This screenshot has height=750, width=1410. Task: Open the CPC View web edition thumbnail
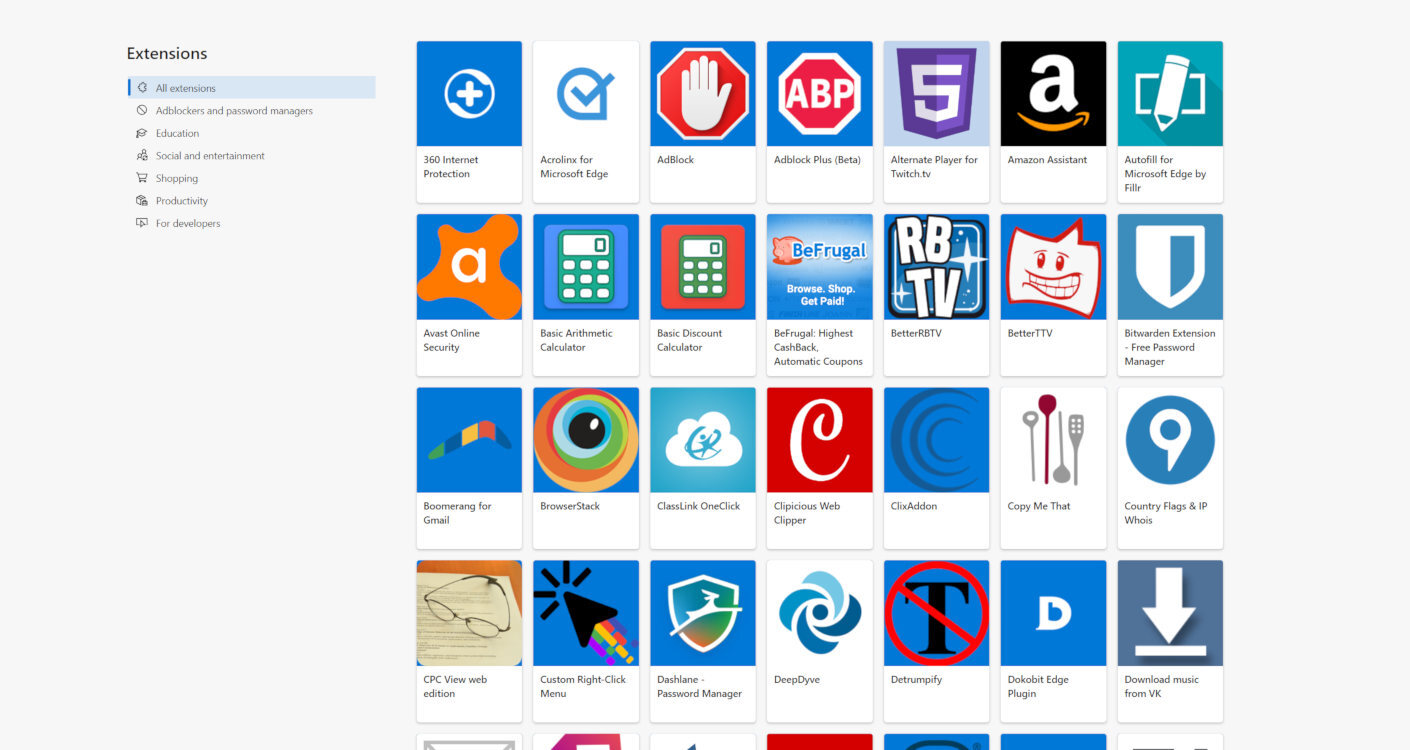pyautogui.click(x=469, y=613)
